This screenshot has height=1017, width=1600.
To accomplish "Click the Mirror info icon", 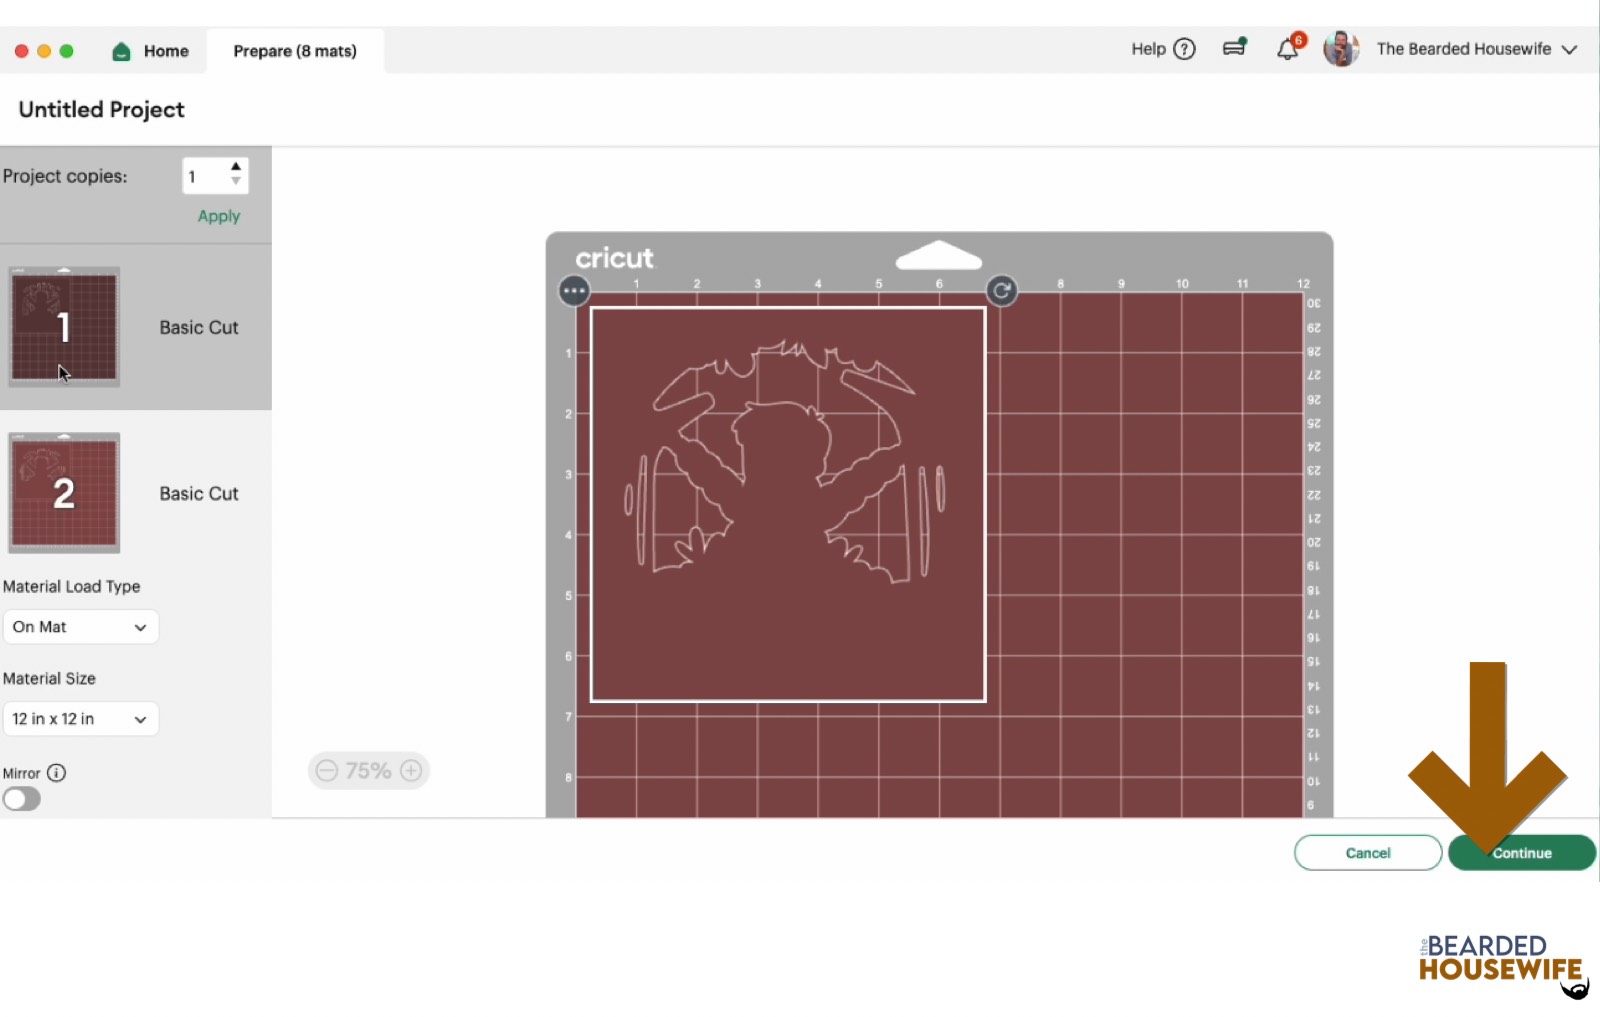I will [57, 773].
